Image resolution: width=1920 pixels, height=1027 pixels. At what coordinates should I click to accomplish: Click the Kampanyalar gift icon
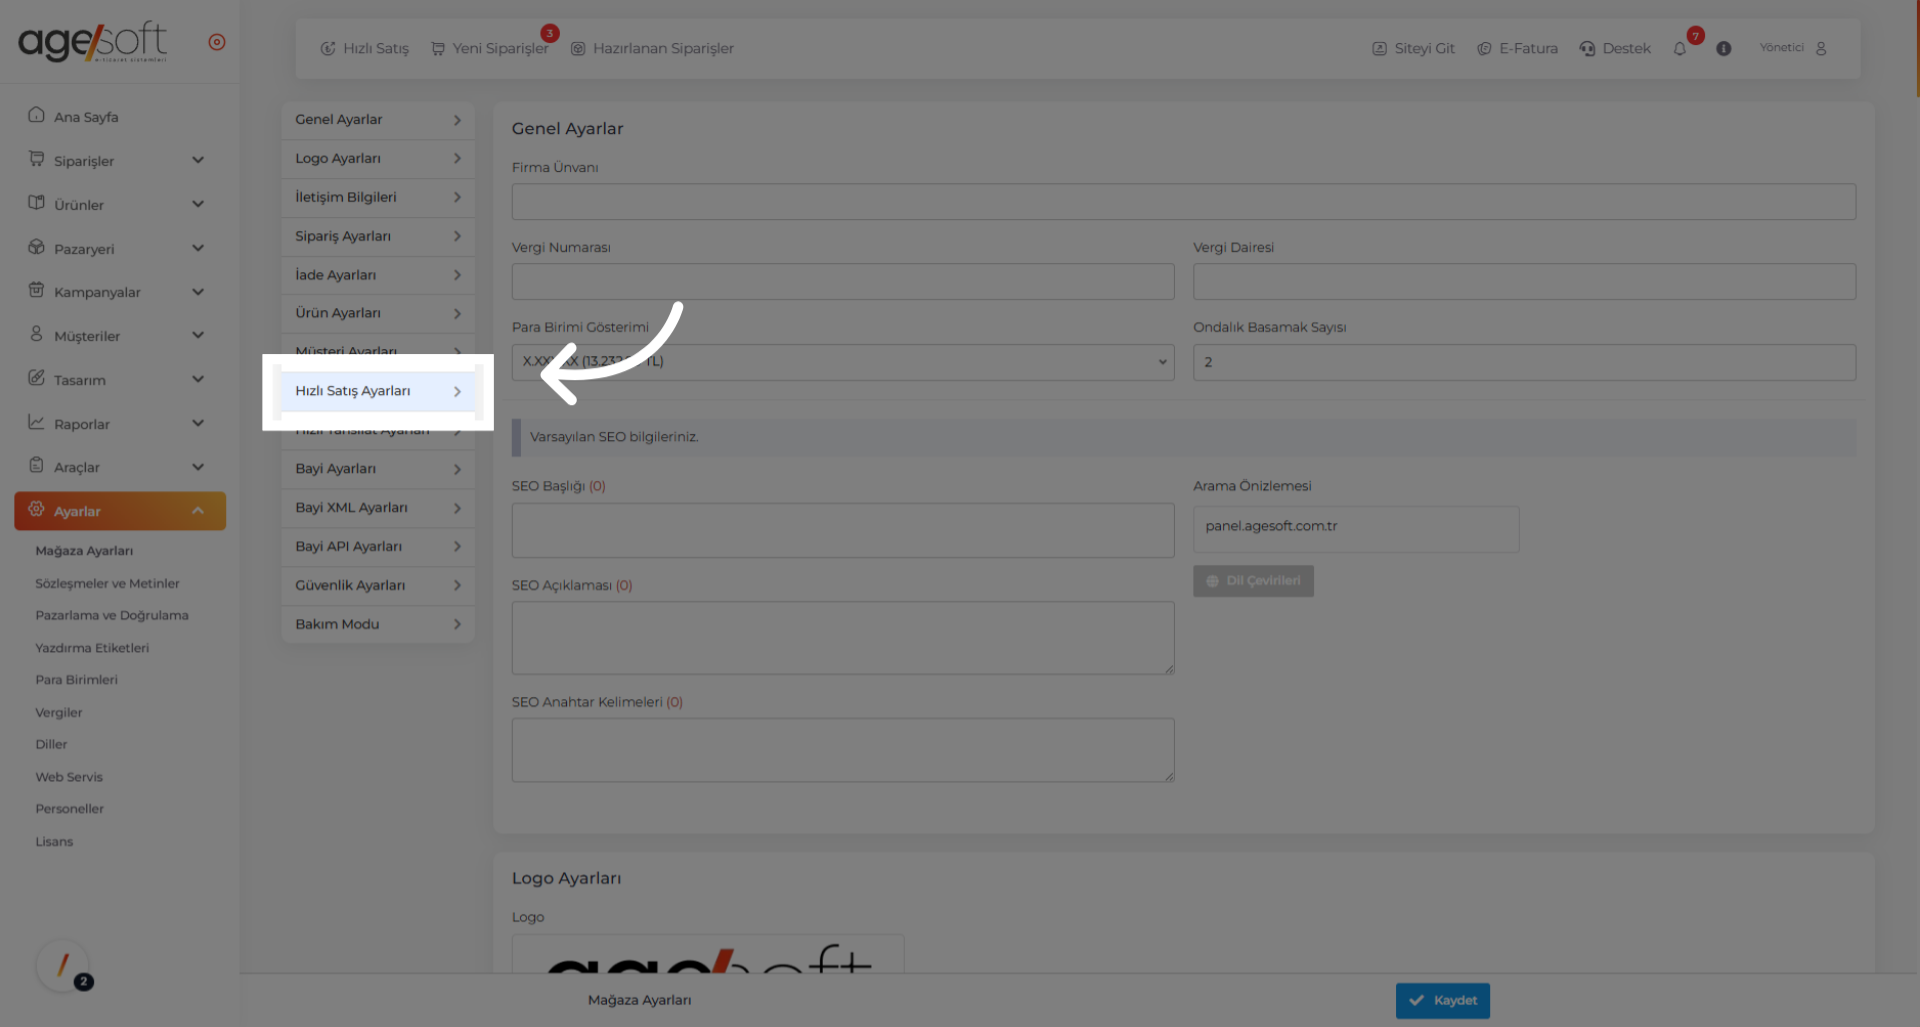[36, 290]
